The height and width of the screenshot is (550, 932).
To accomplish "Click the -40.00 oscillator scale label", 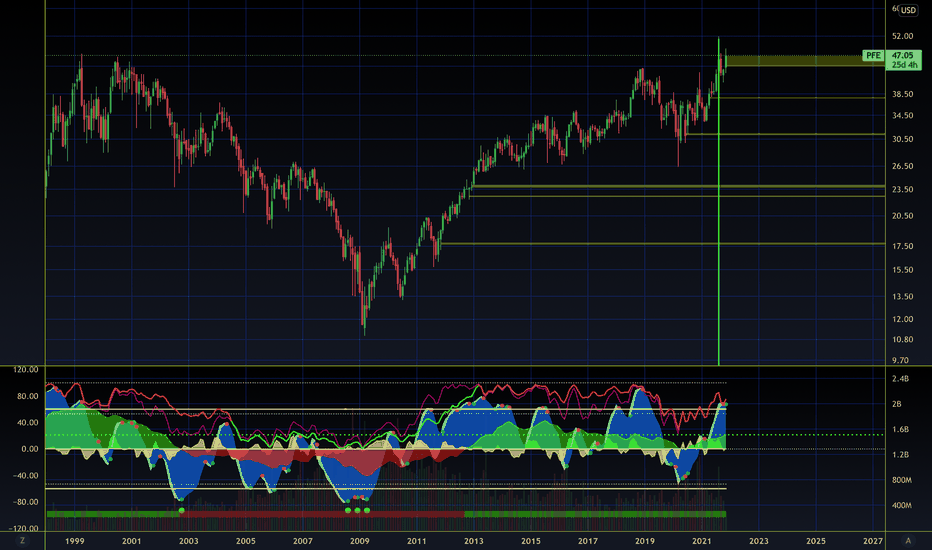I will (26, 475).
